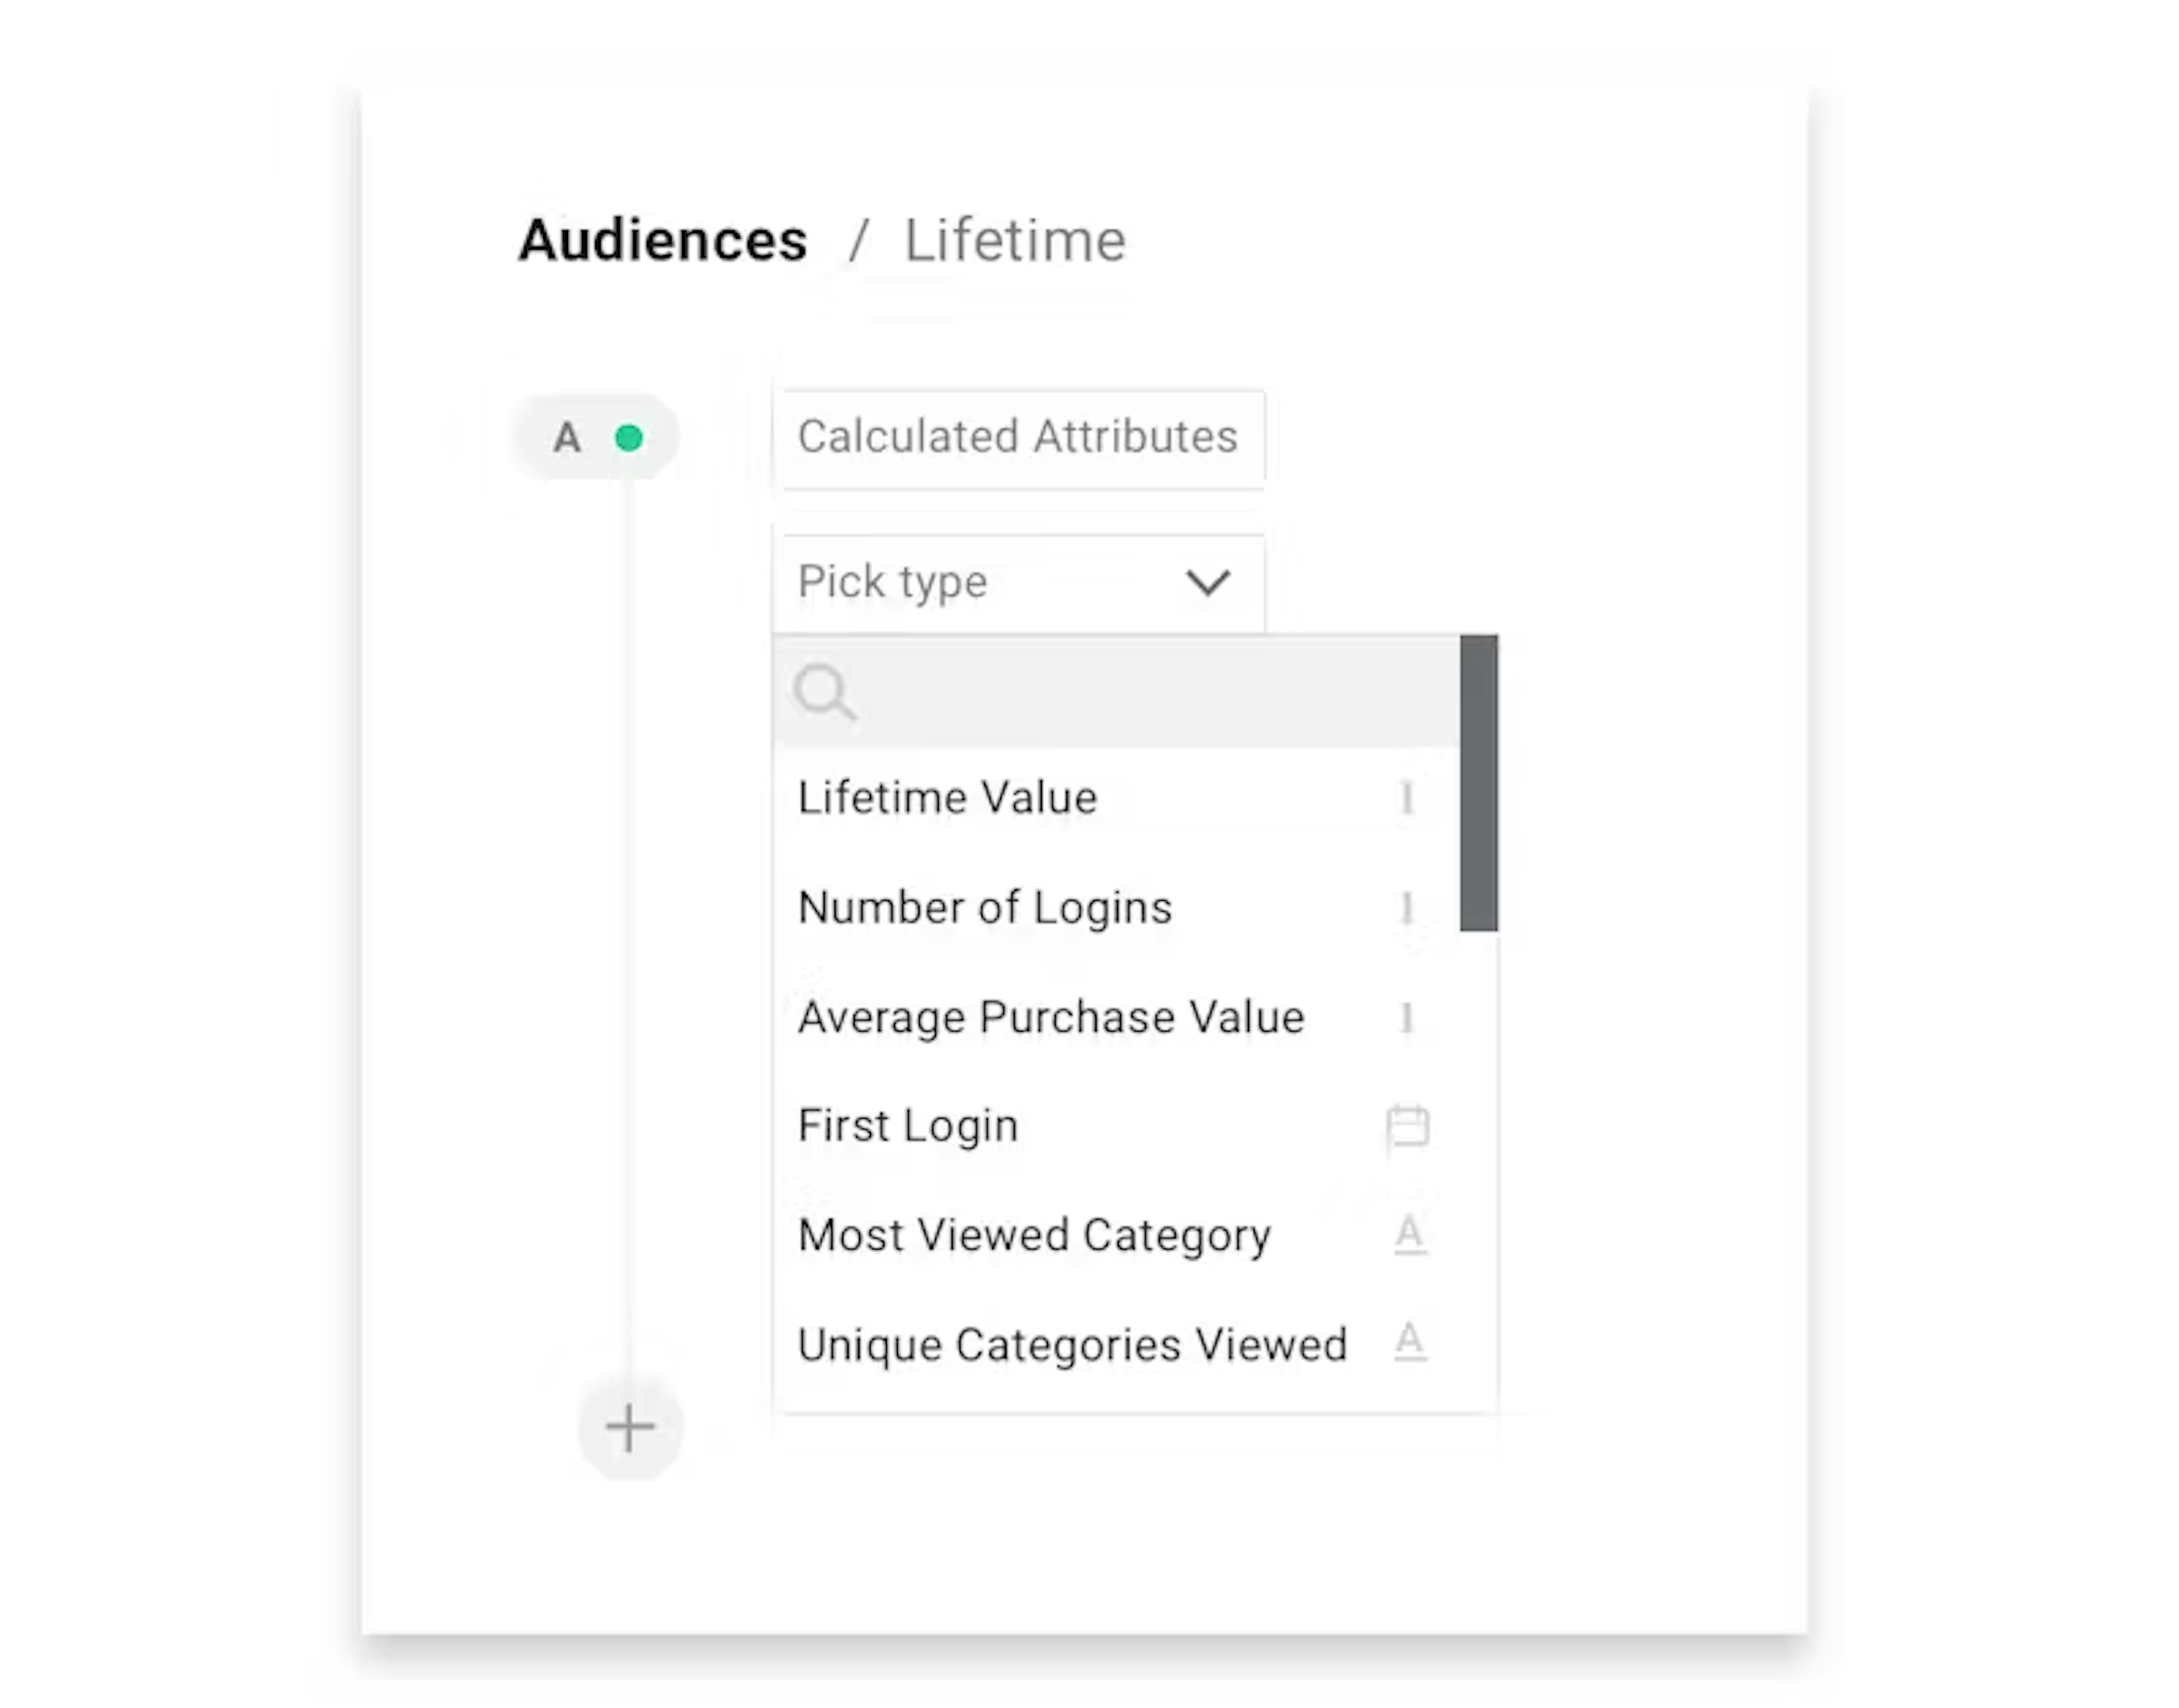Viewport: 2179px width, 1708px height.
Task: Select 'Lifetime Value' from the list
Action: pyautogui.click(x=947, y=797)
